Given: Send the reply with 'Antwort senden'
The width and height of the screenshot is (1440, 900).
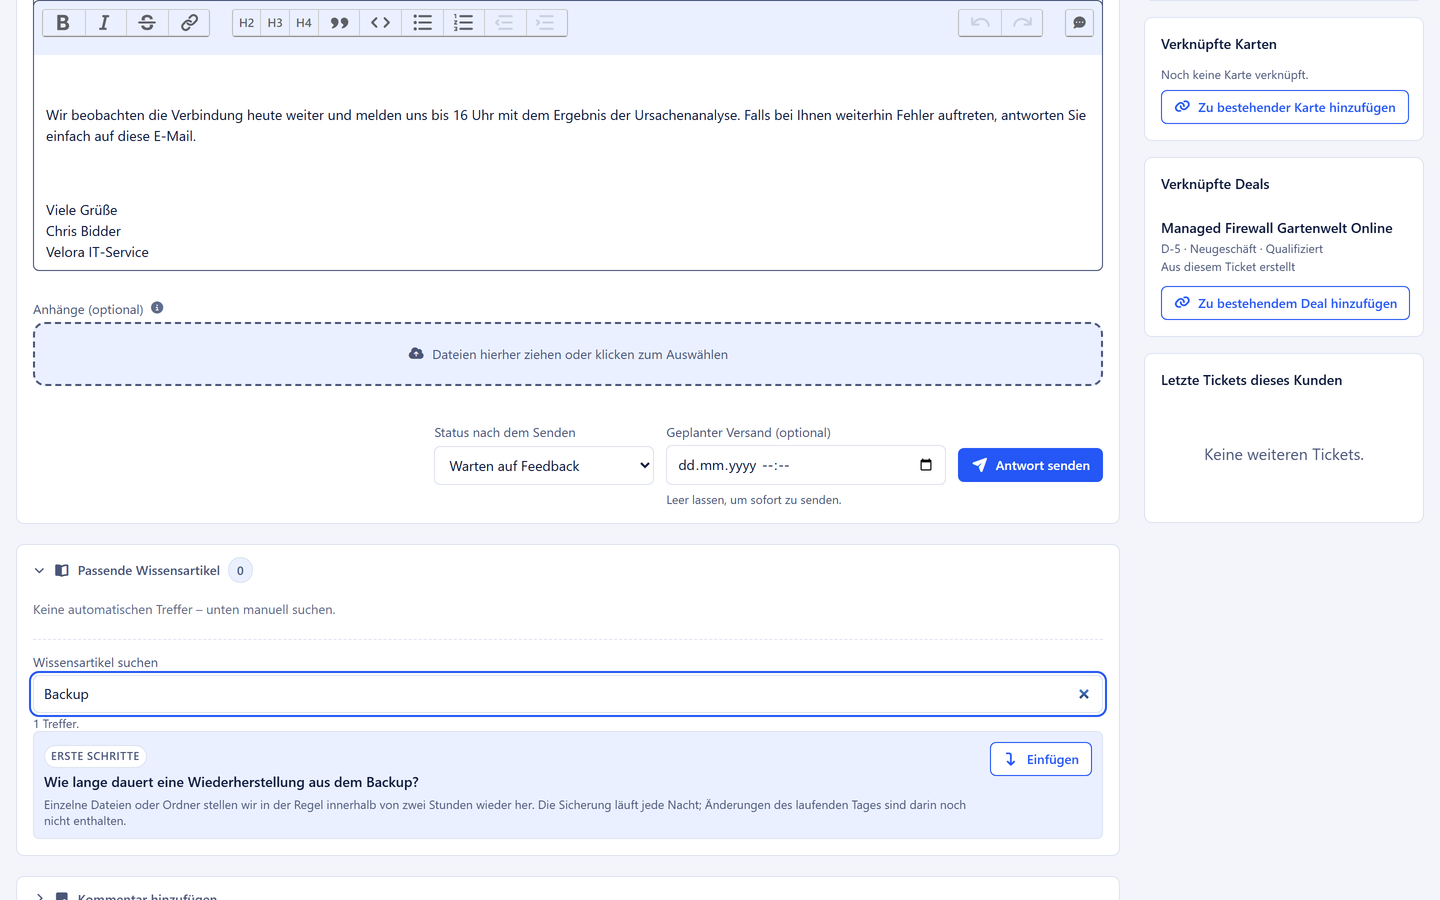Looking at the screenshot, I should point(1030,465).
